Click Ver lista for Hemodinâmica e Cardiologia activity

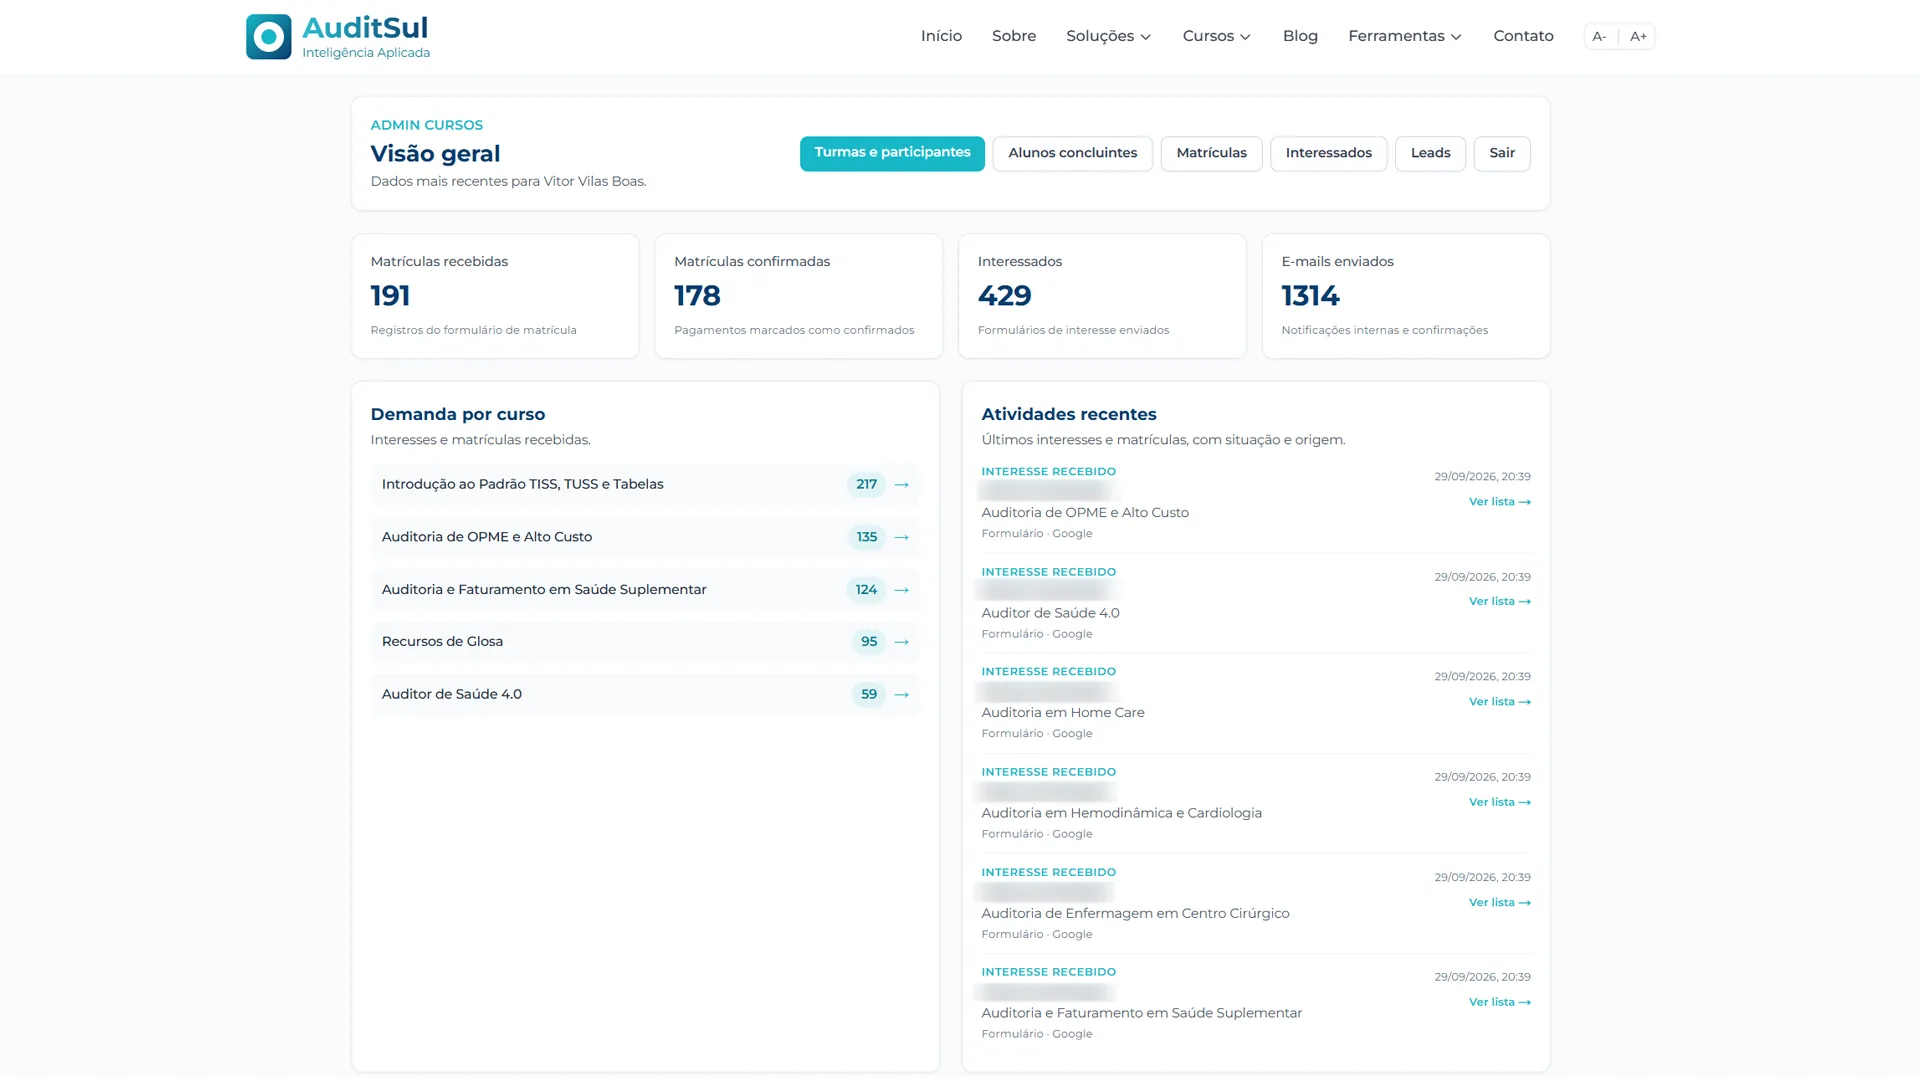1499,802
